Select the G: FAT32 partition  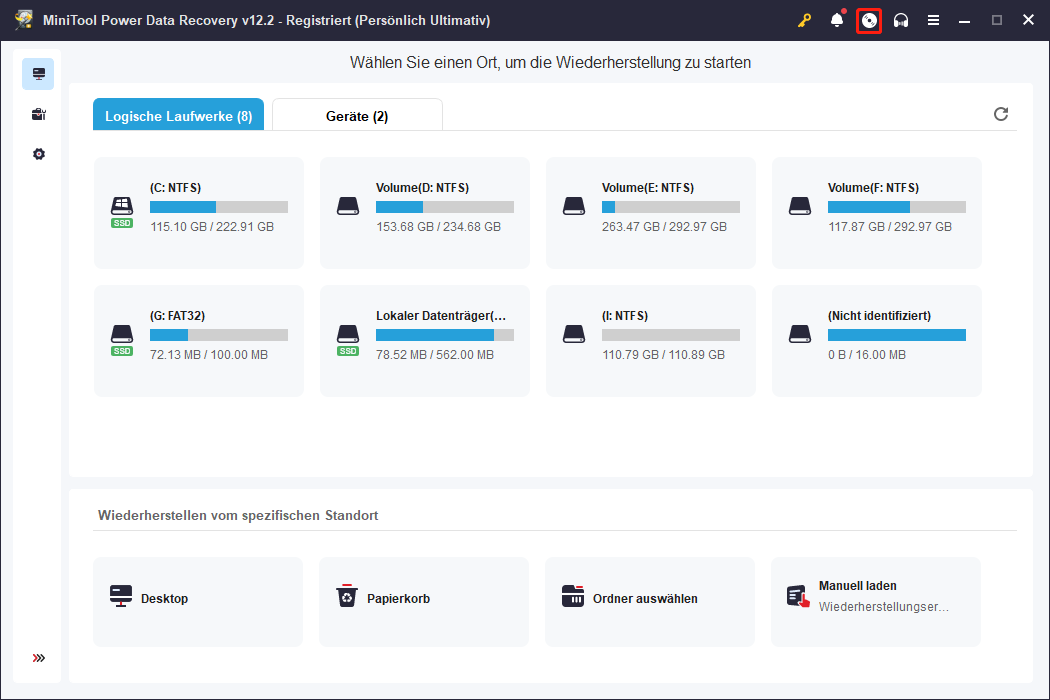pos(199,340)
